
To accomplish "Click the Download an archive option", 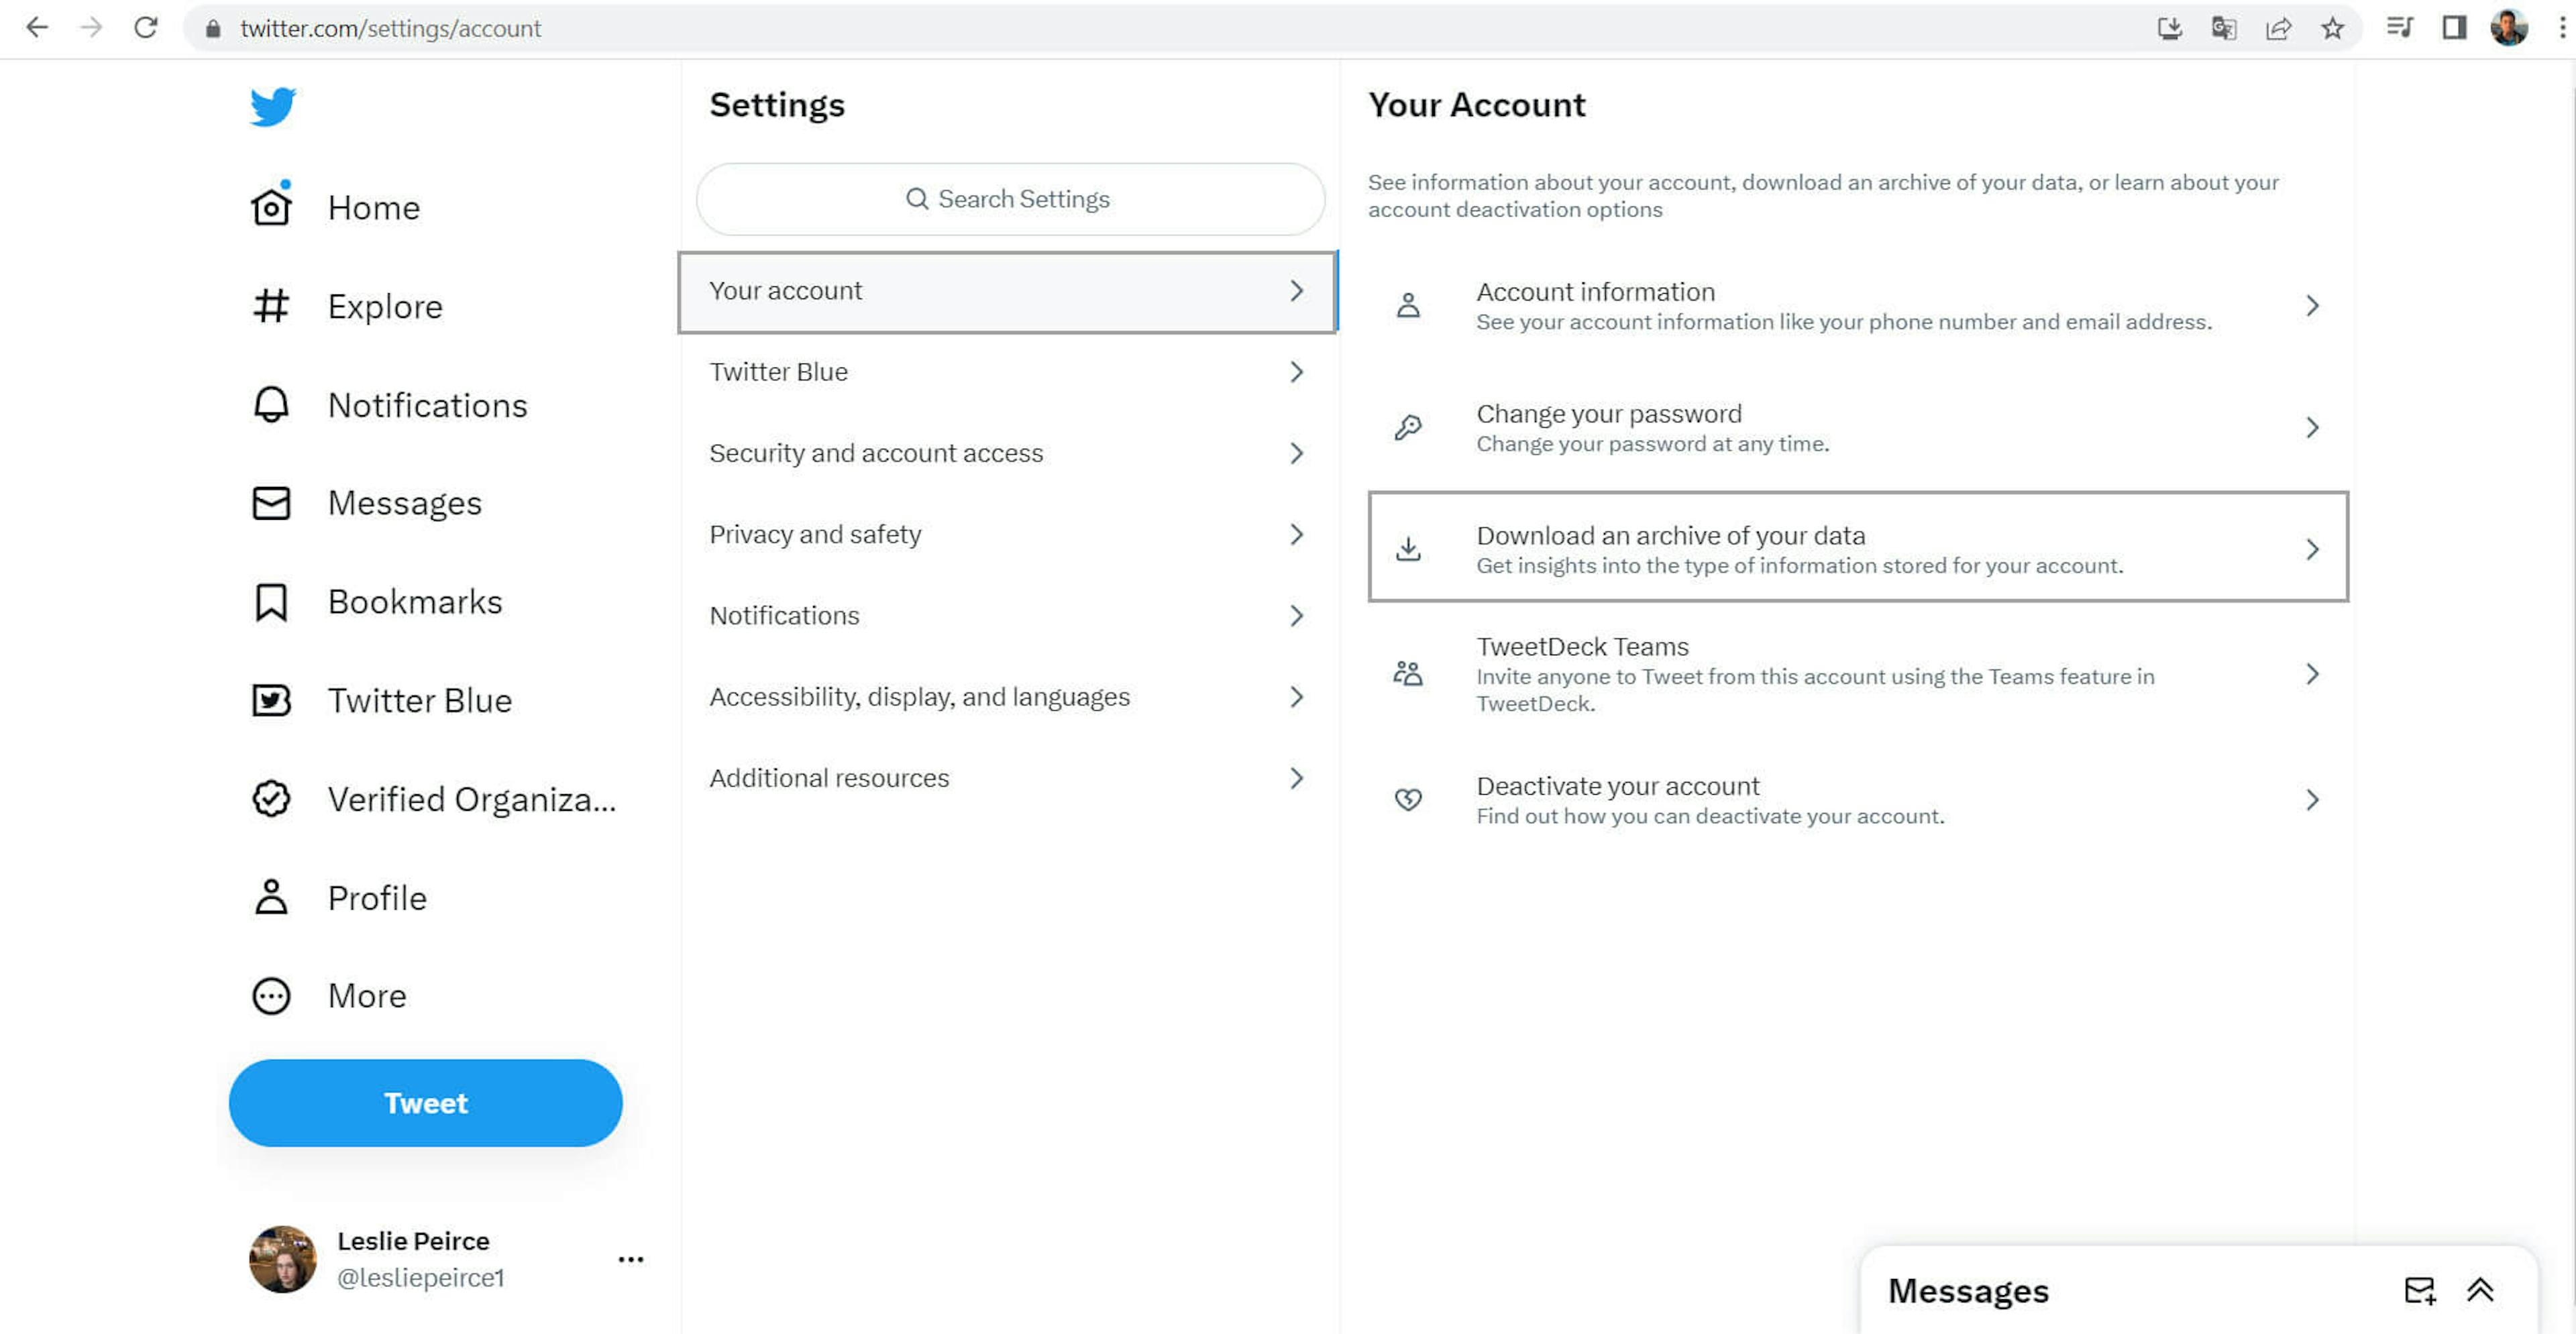I will [1860, 546].
